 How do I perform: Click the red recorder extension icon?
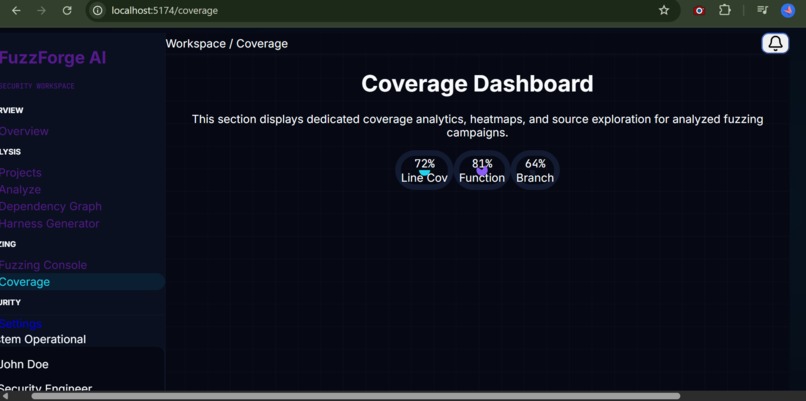699,10
